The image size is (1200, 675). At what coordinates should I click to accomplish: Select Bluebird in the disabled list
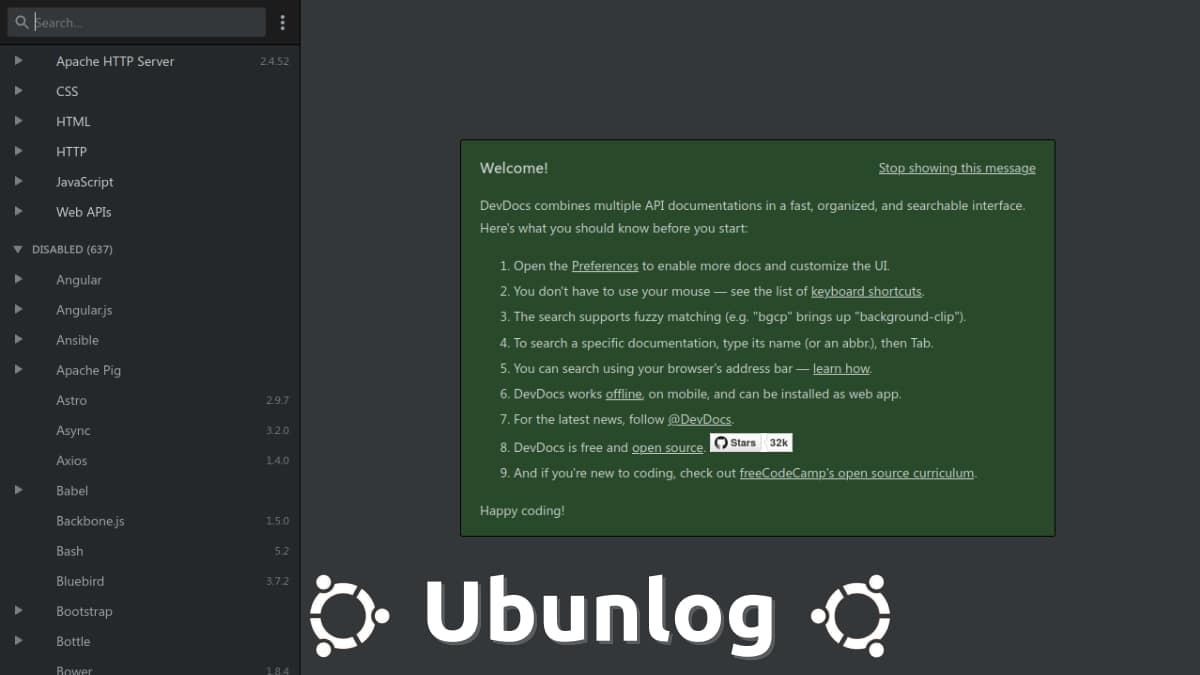click(80, 581)
